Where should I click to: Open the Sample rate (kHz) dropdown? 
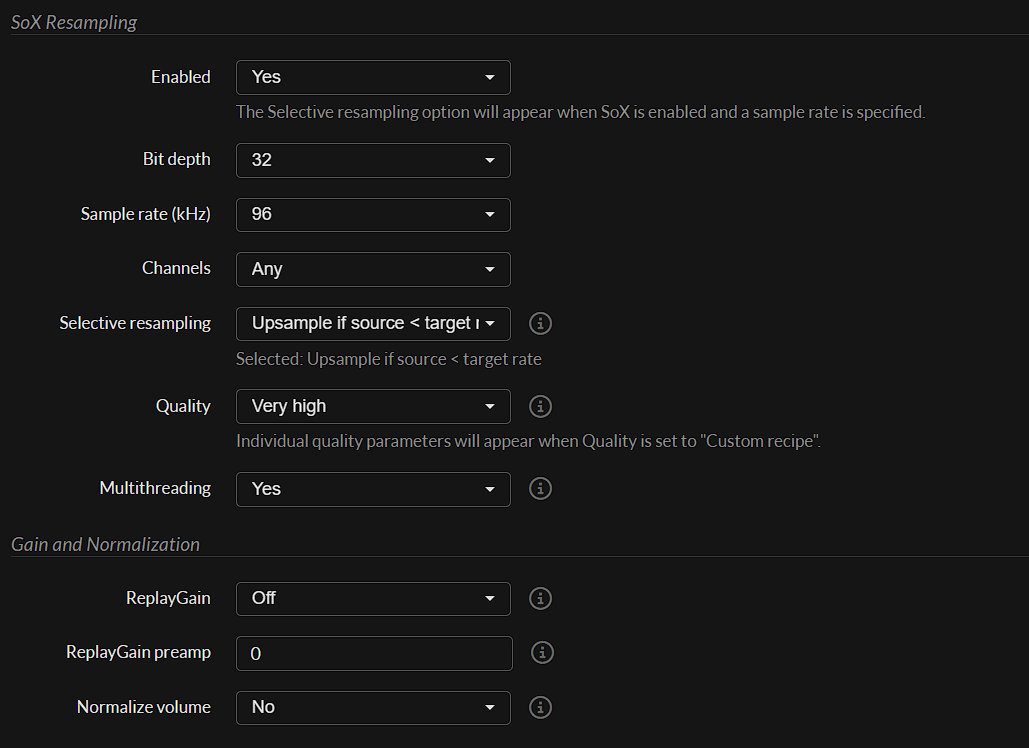pos(373,214)
